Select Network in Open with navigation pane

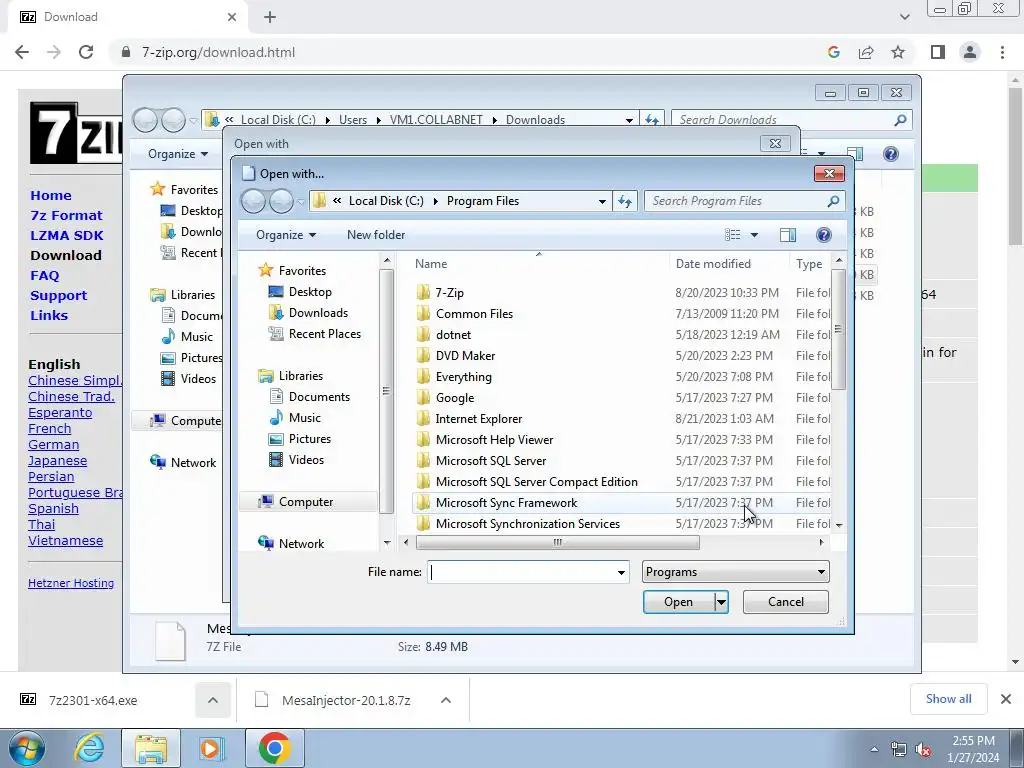click(x=301, y=543)
